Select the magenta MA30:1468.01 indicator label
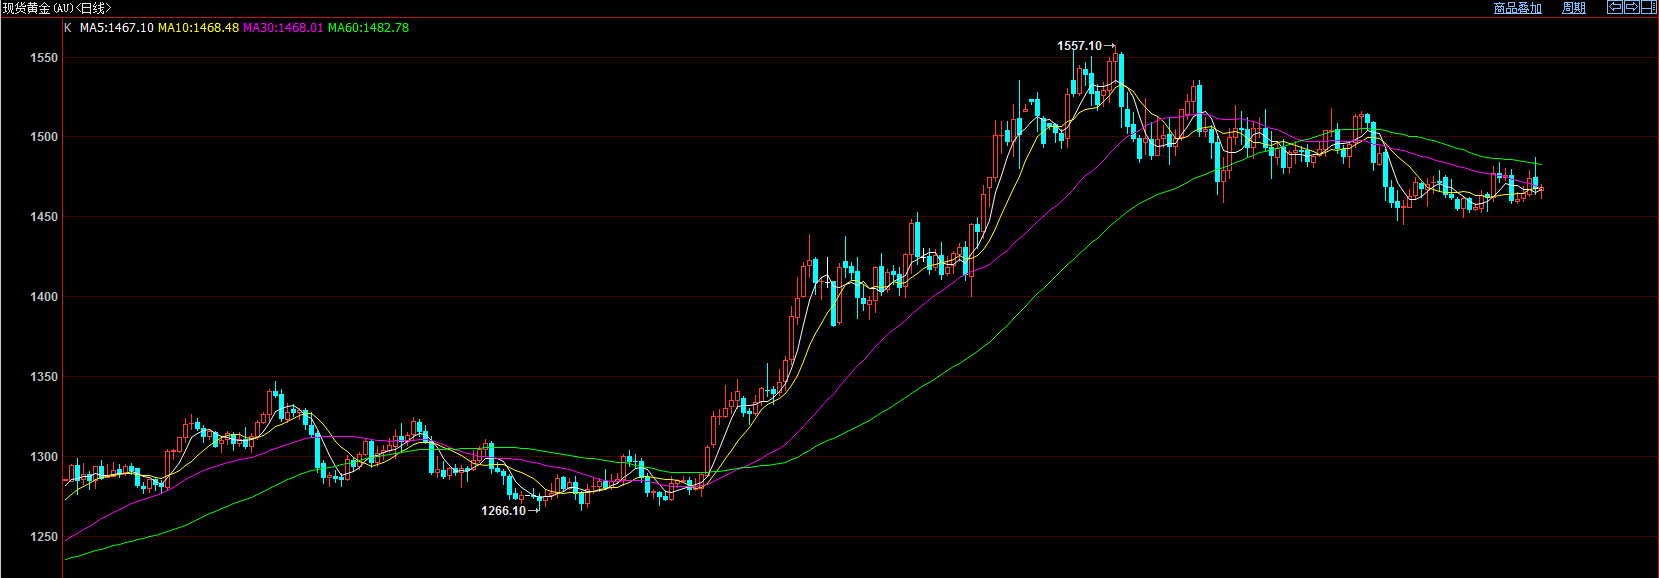The image size is (1659, 578). click(283, 28)
